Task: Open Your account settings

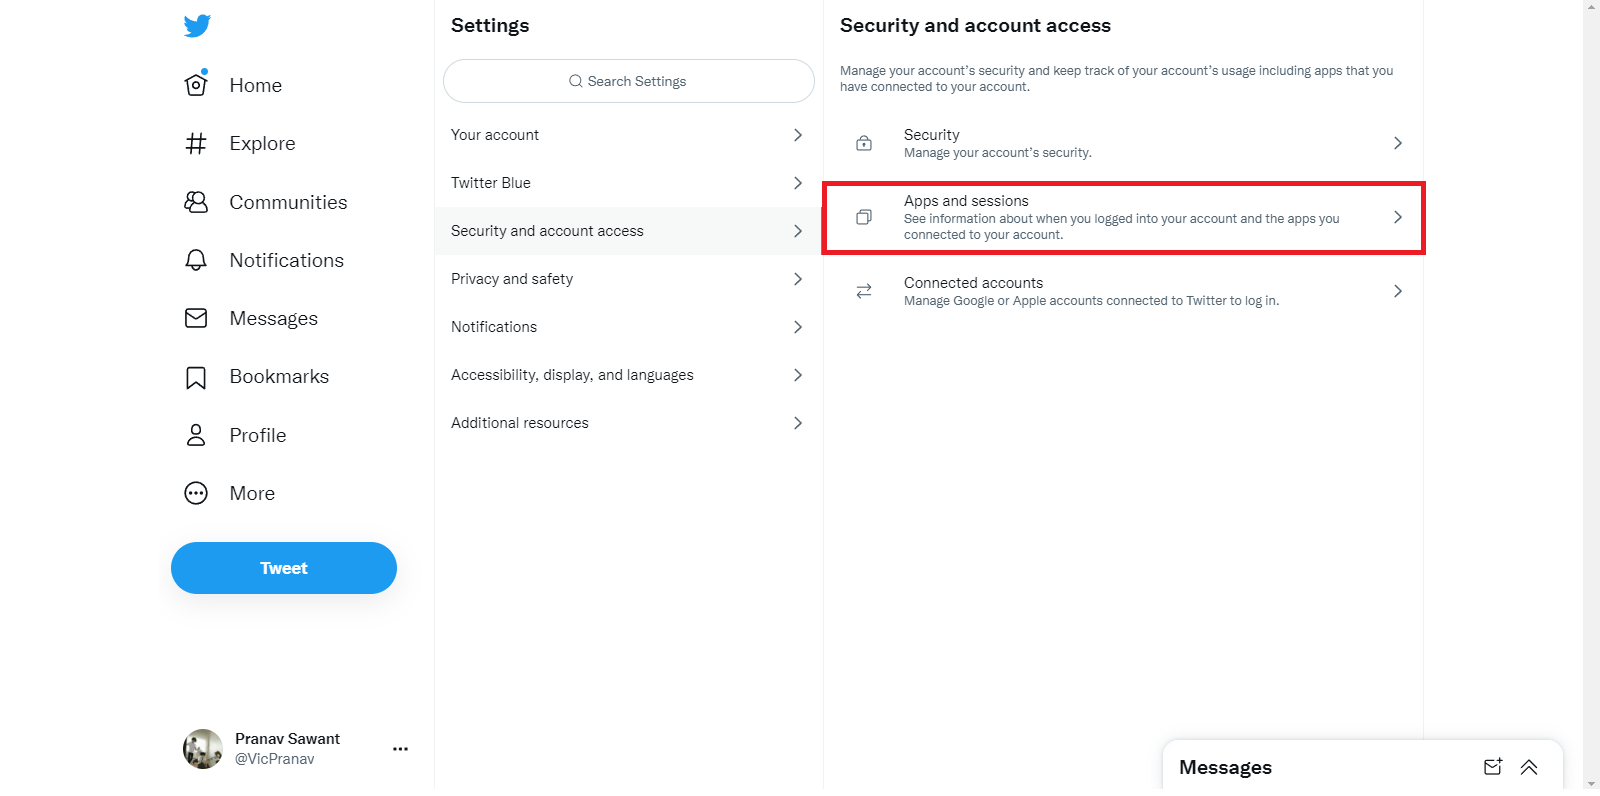Action: [628, 135]
